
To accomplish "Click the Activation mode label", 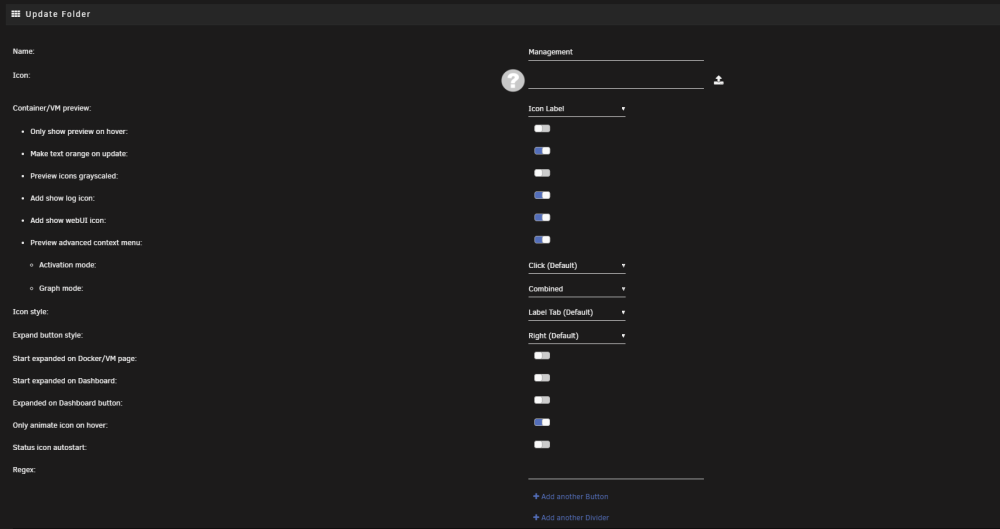I will tap(68, 265).
